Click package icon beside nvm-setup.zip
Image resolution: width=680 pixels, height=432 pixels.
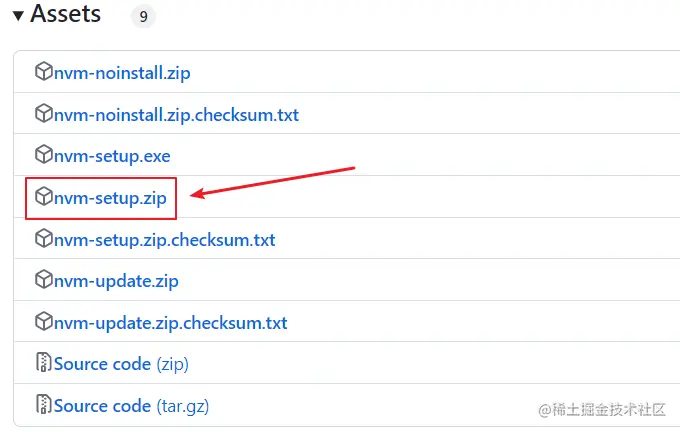(44, 196)
